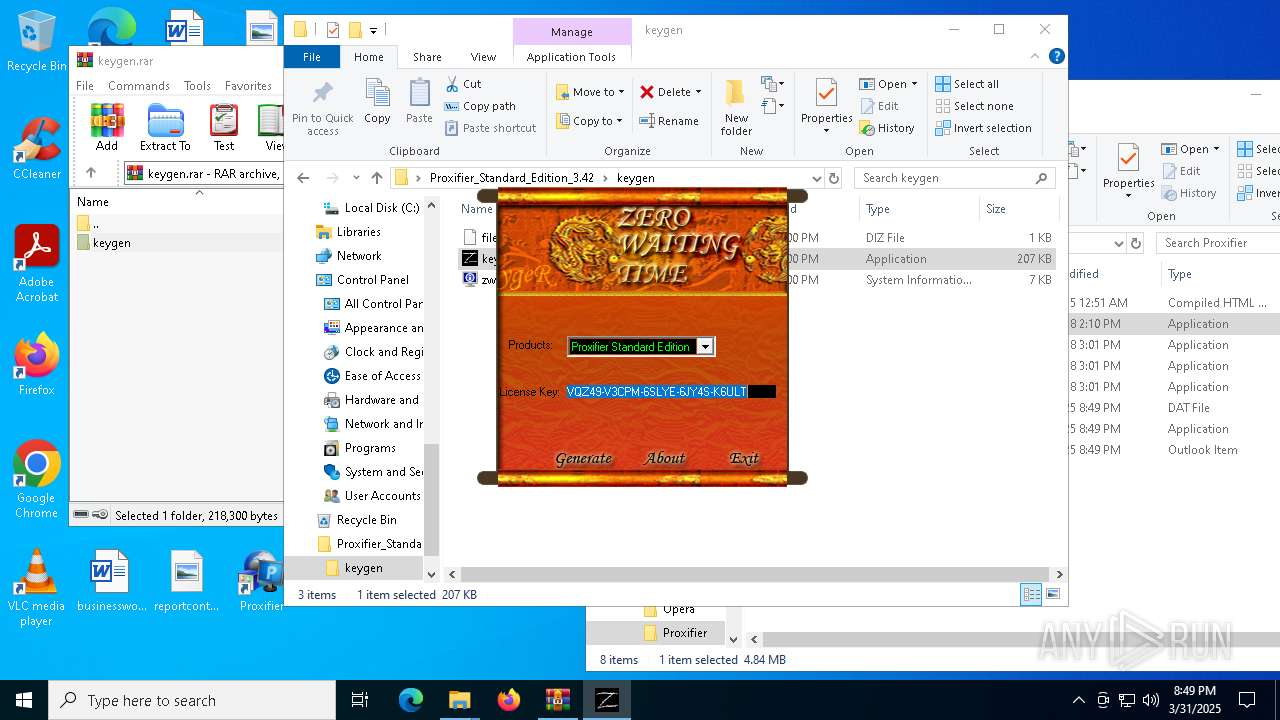Click the horizontal scrollbar in file list
This screenshot has width=1280, height=720.
point(756,574)
